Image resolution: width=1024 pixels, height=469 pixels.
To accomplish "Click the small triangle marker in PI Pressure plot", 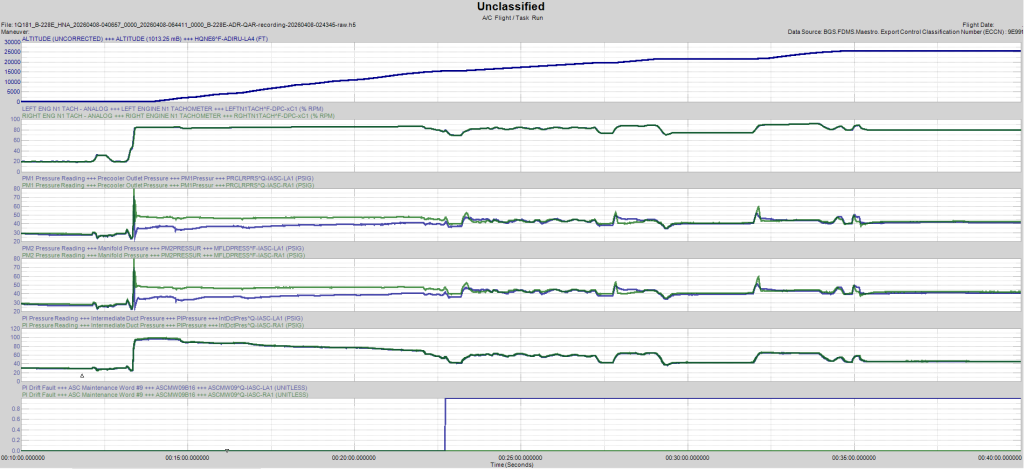I will [82, 375].
